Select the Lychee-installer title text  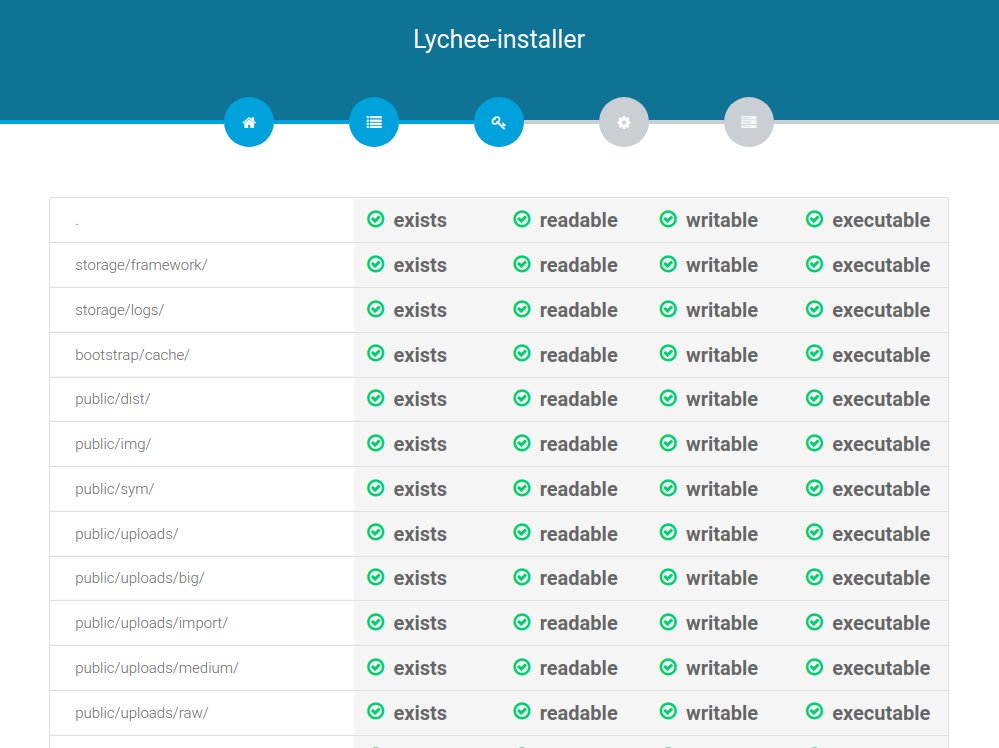499,40
